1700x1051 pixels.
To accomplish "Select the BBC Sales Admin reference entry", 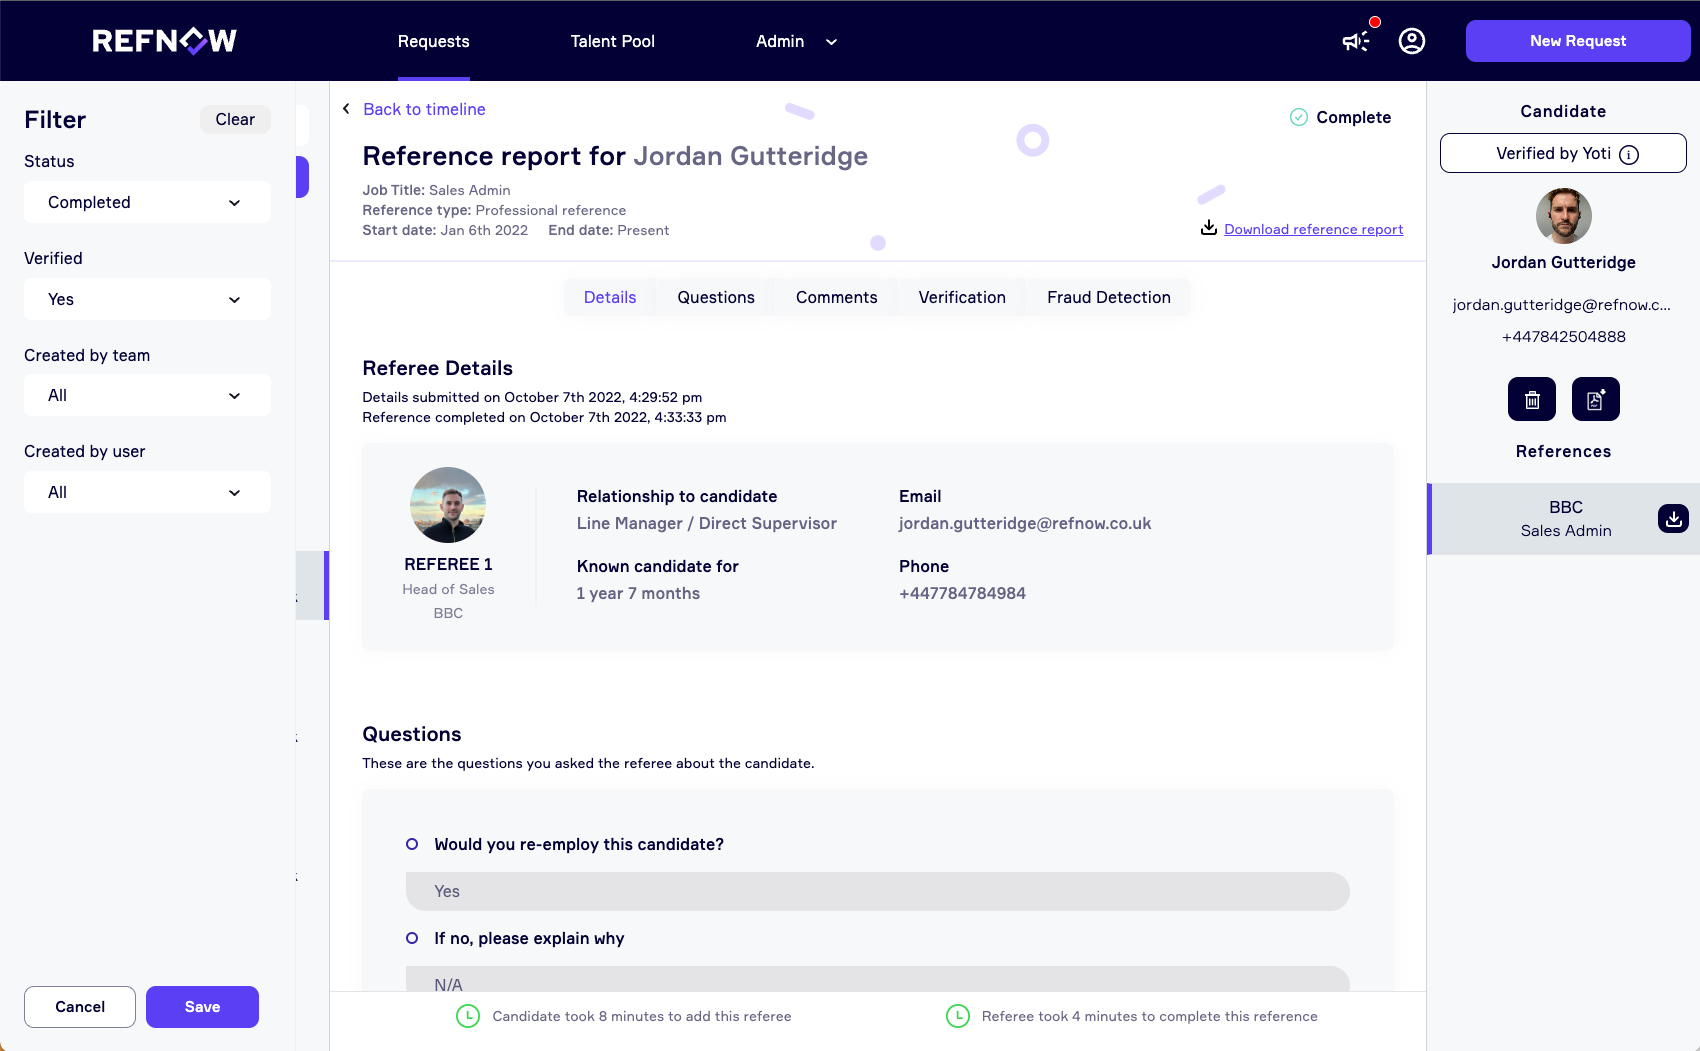I will (1565, 519).
